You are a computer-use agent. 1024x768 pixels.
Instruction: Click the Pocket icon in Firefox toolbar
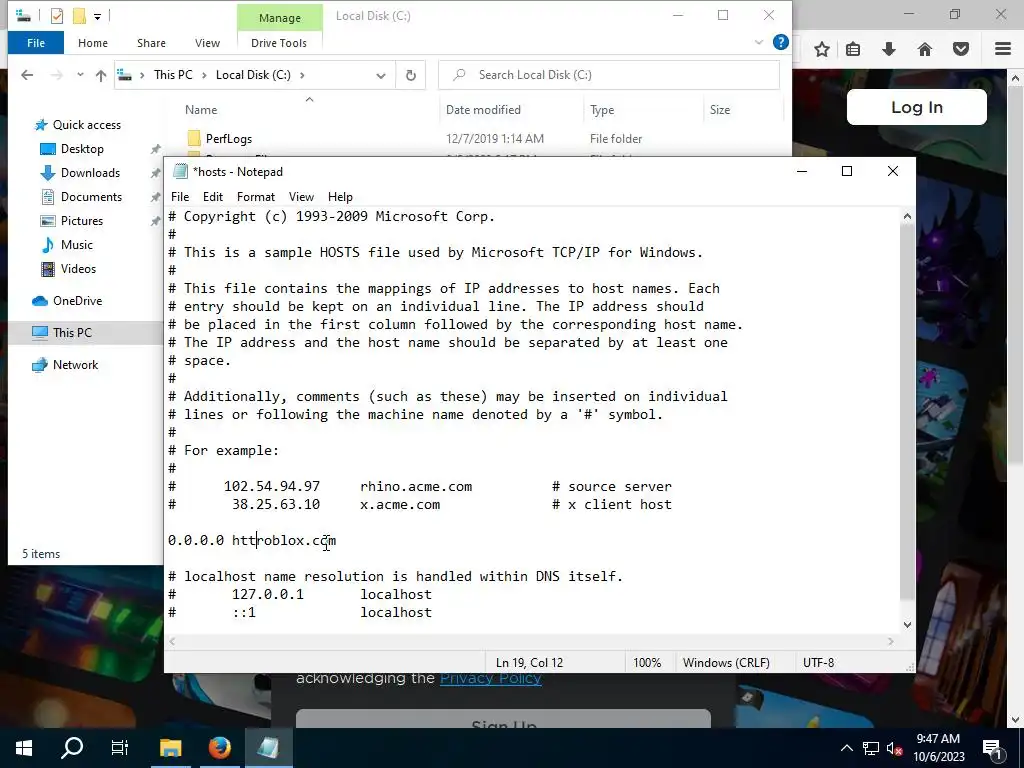(x=961, y=50)
